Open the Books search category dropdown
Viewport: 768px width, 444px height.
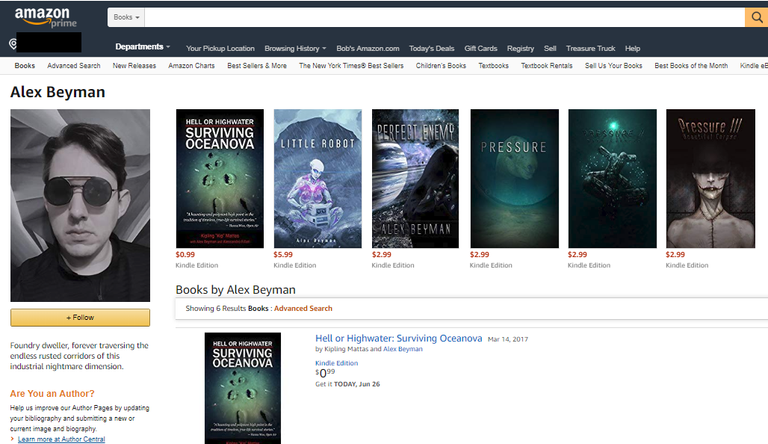(x=126, y=17)
